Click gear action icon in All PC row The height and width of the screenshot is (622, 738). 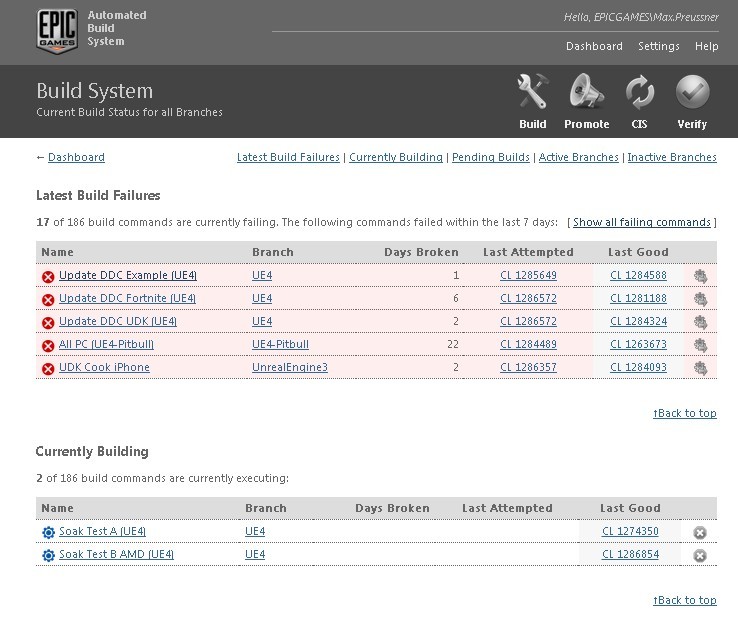click(x=700, y=345)
